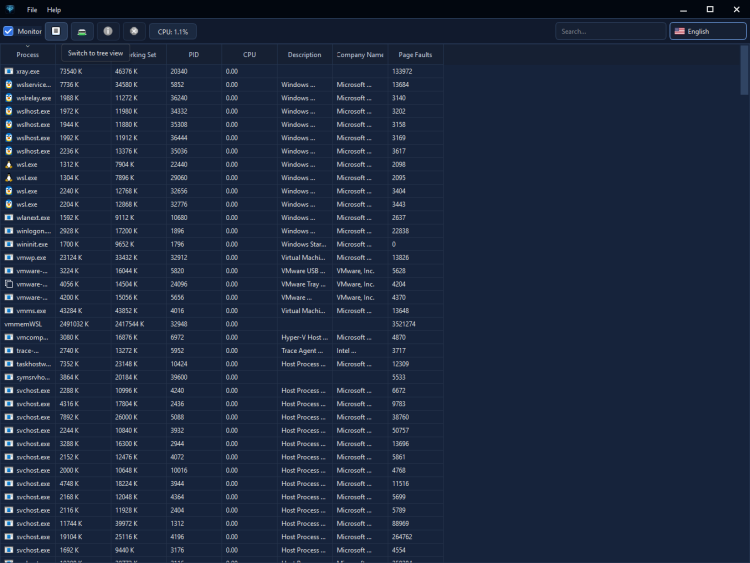This screenshot has height=563, width=750.
Task: Click working set value 2417544 K
Action: click(x=130, y=324)
